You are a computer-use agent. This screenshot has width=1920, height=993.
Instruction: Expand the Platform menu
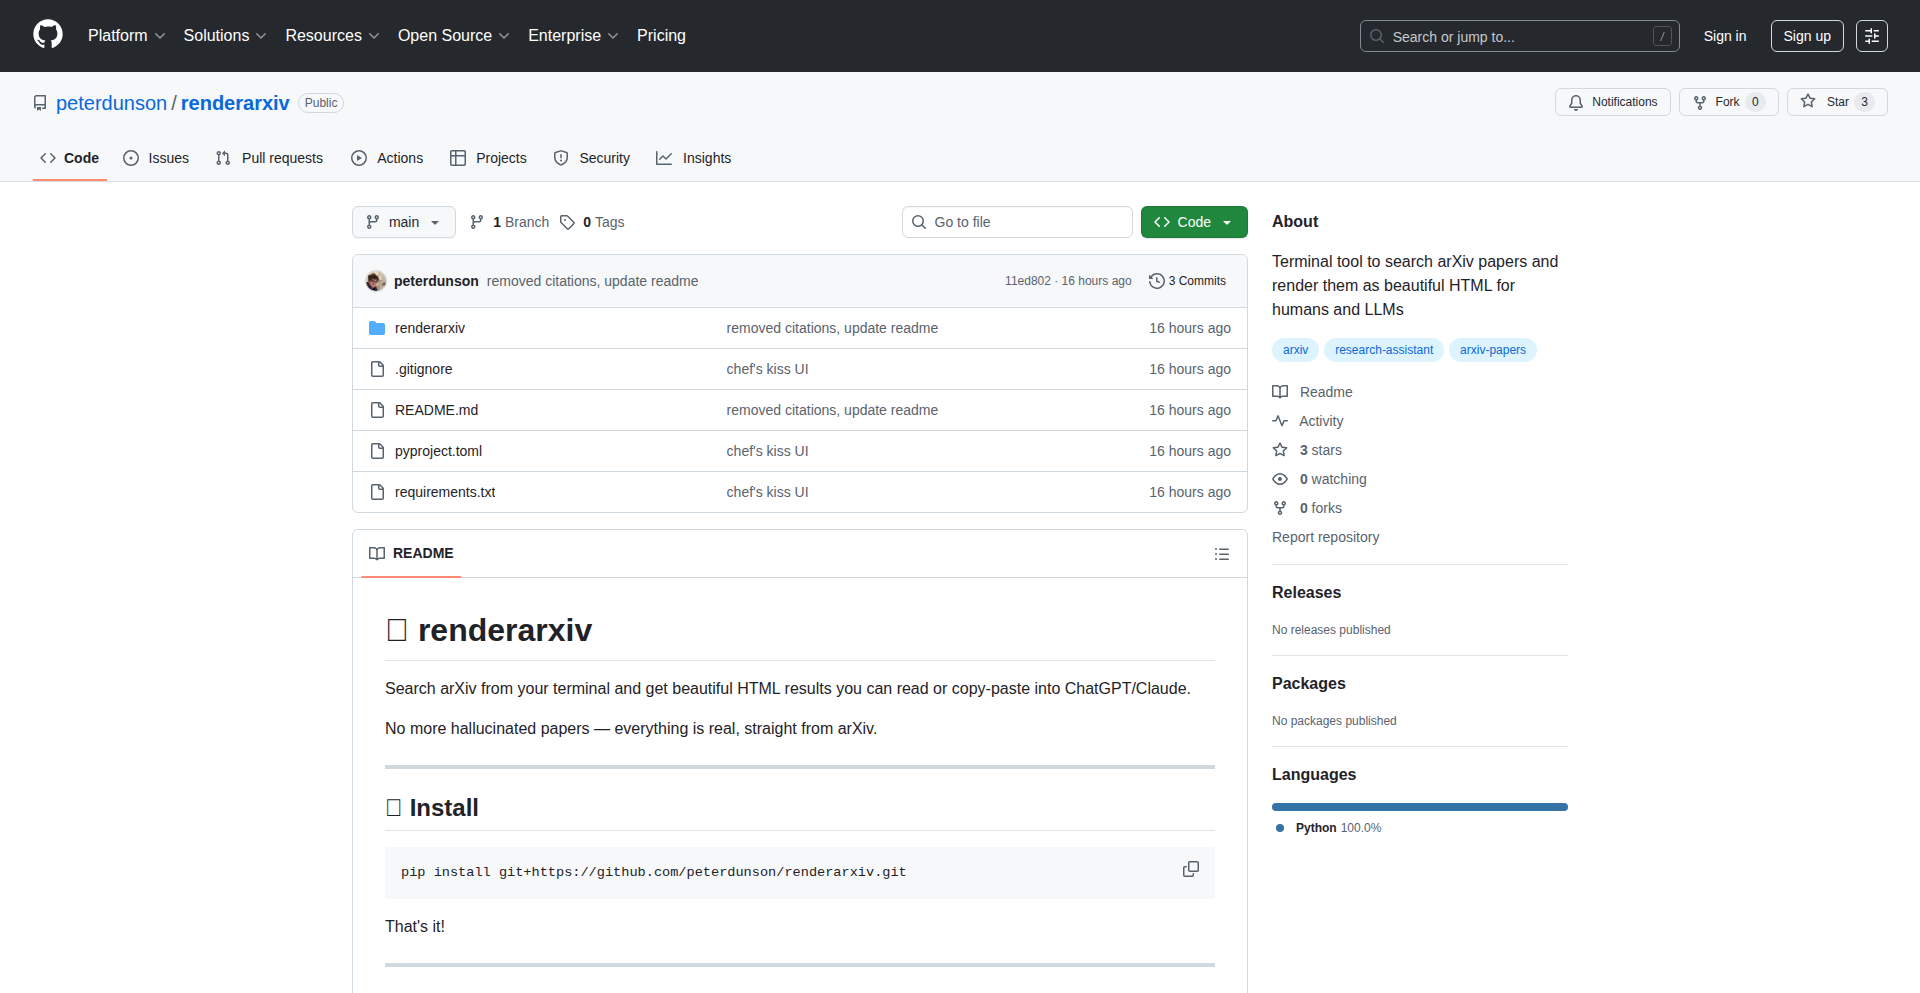click(126, 36)
